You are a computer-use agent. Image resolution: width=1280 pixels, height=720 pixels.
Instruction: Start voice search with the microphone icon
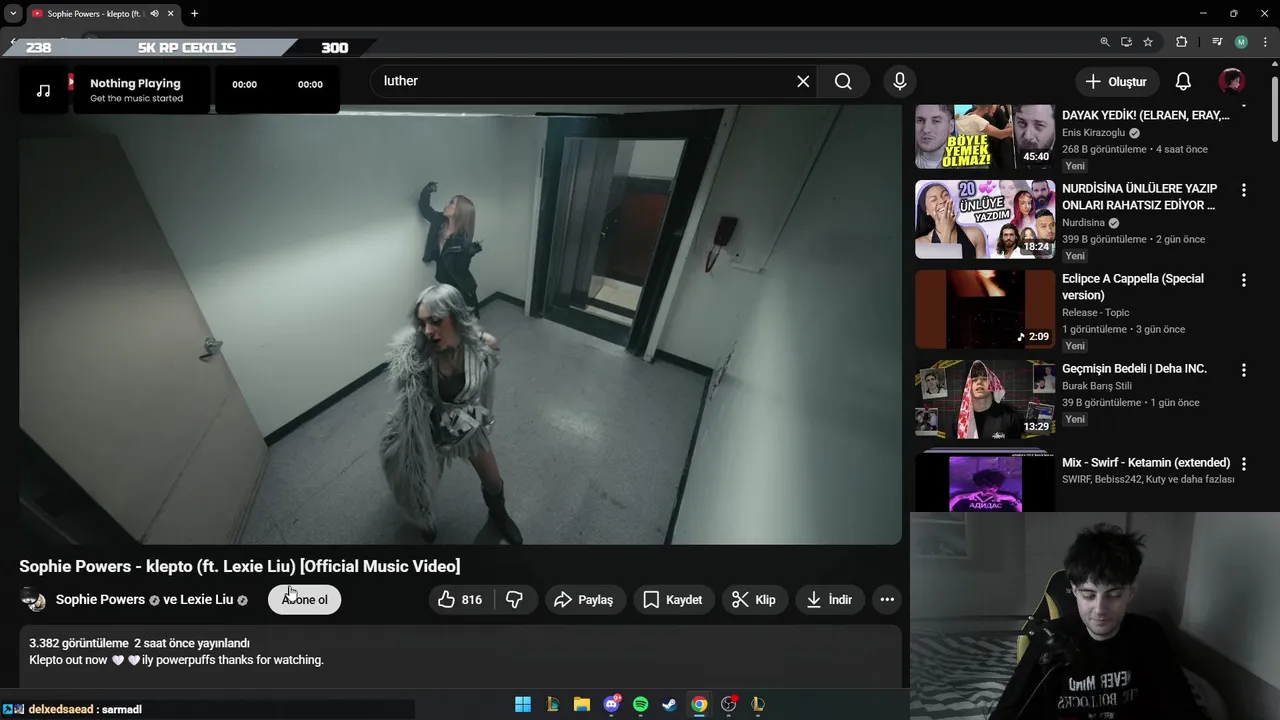(x=900, y=82)
